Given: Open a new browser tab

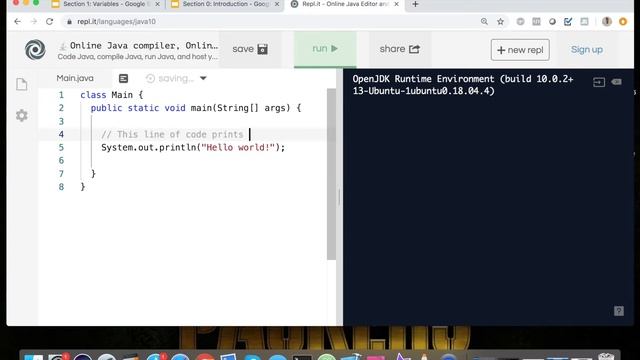Looking at the screenshot, I should point(415,4).
